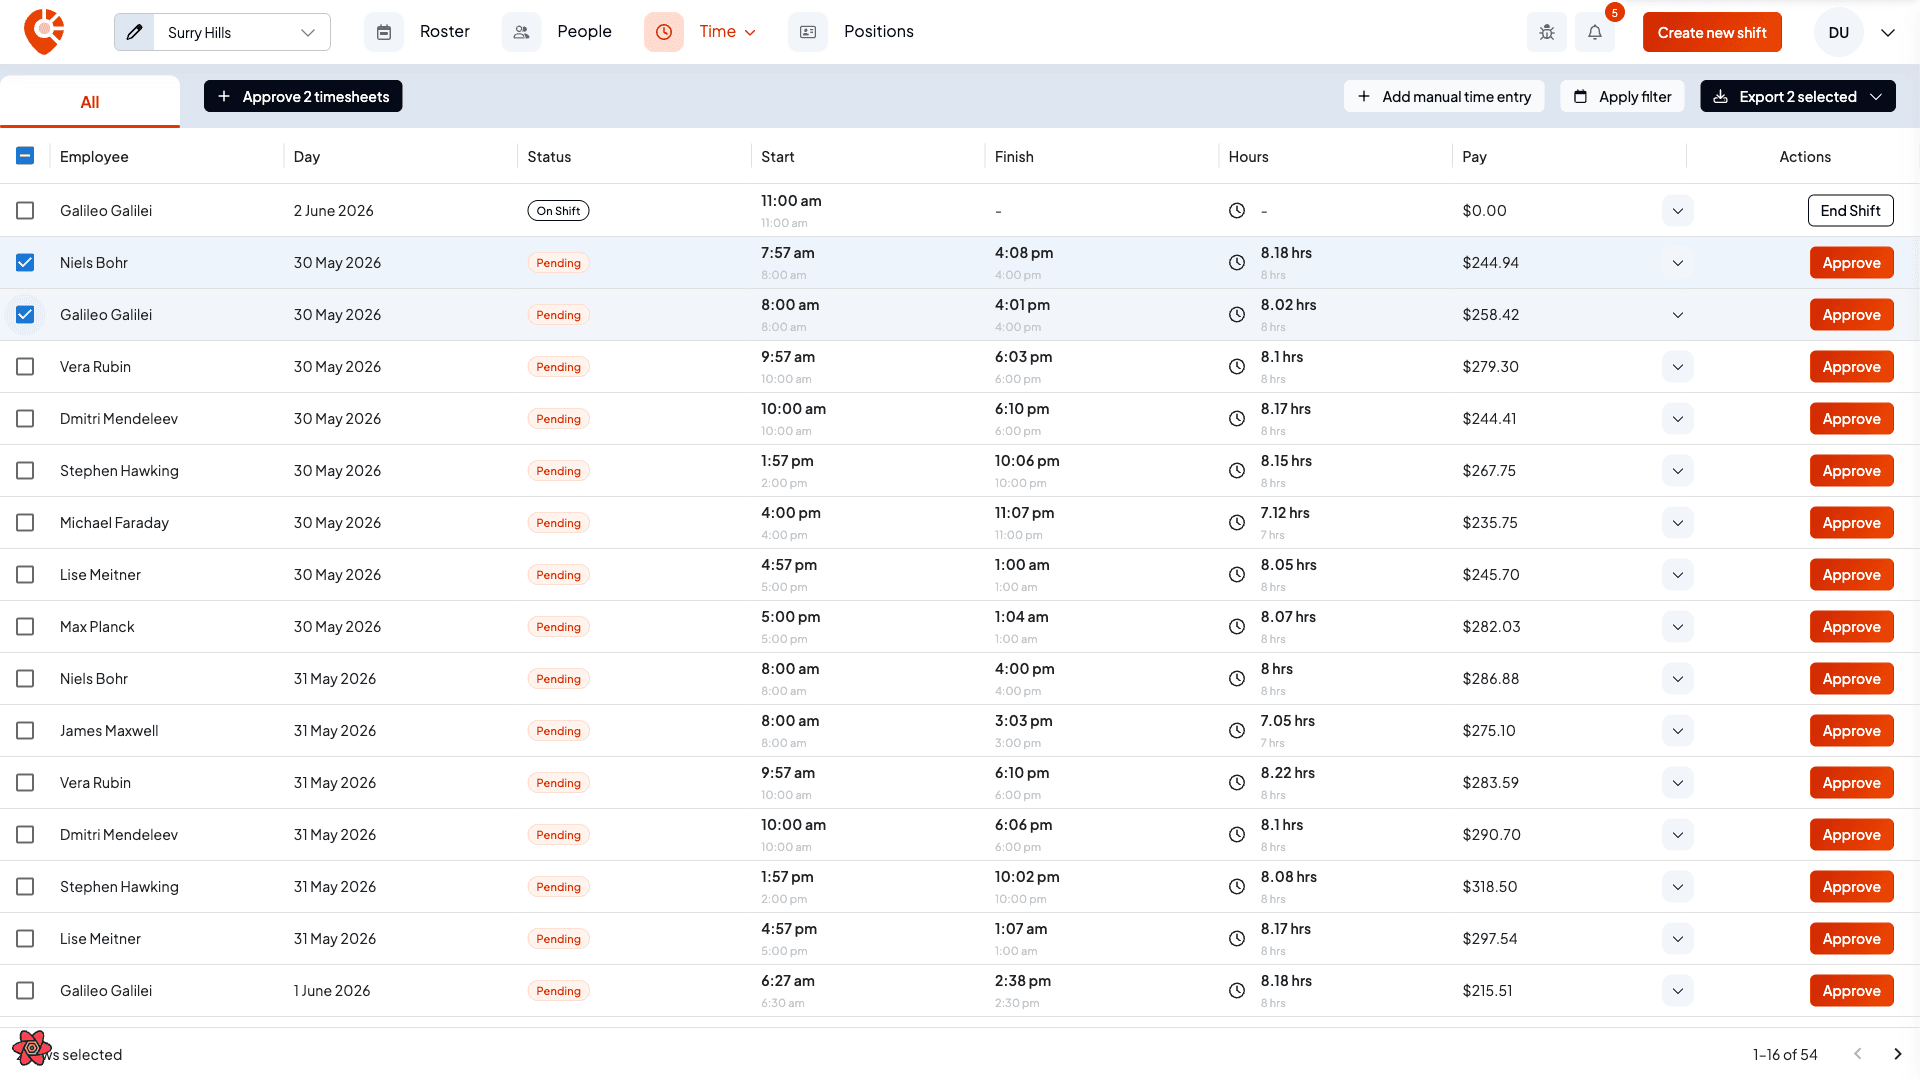Expand Galileo Galilei On Shift row details

[1677, 211]
